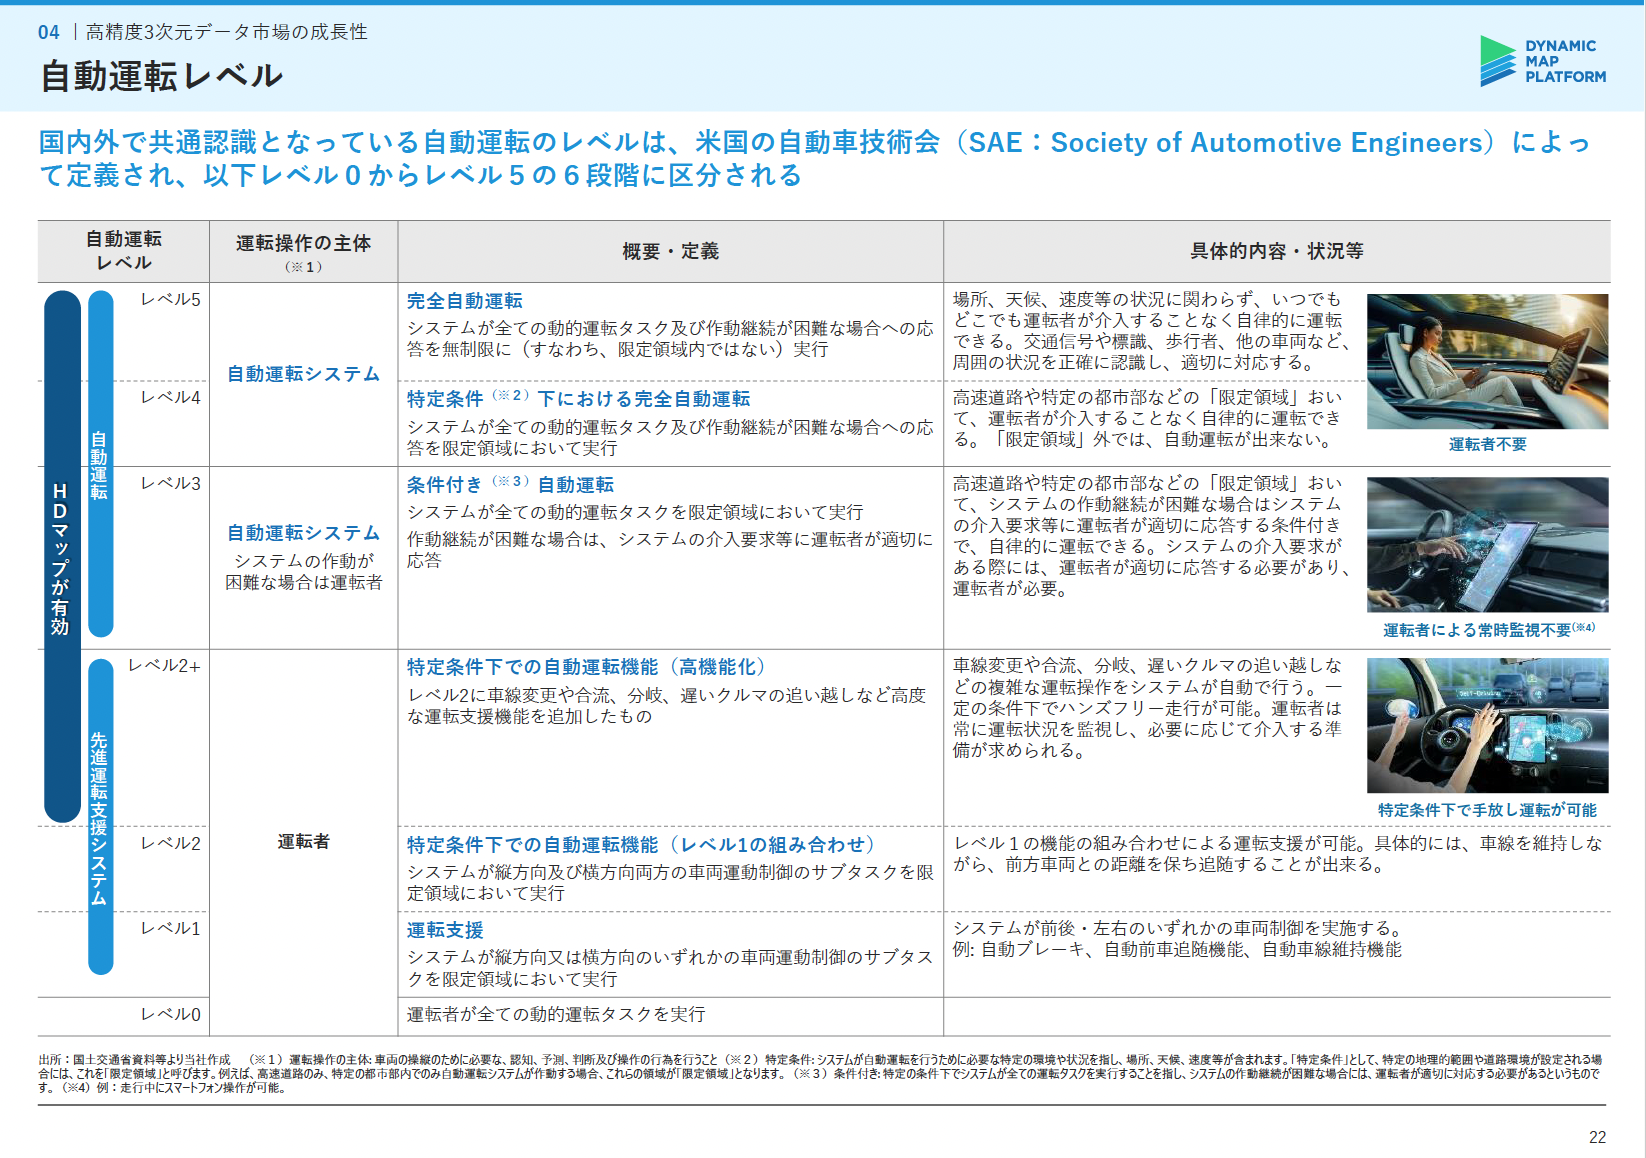Click the slide title 自動運転レベル

point(161,76)
